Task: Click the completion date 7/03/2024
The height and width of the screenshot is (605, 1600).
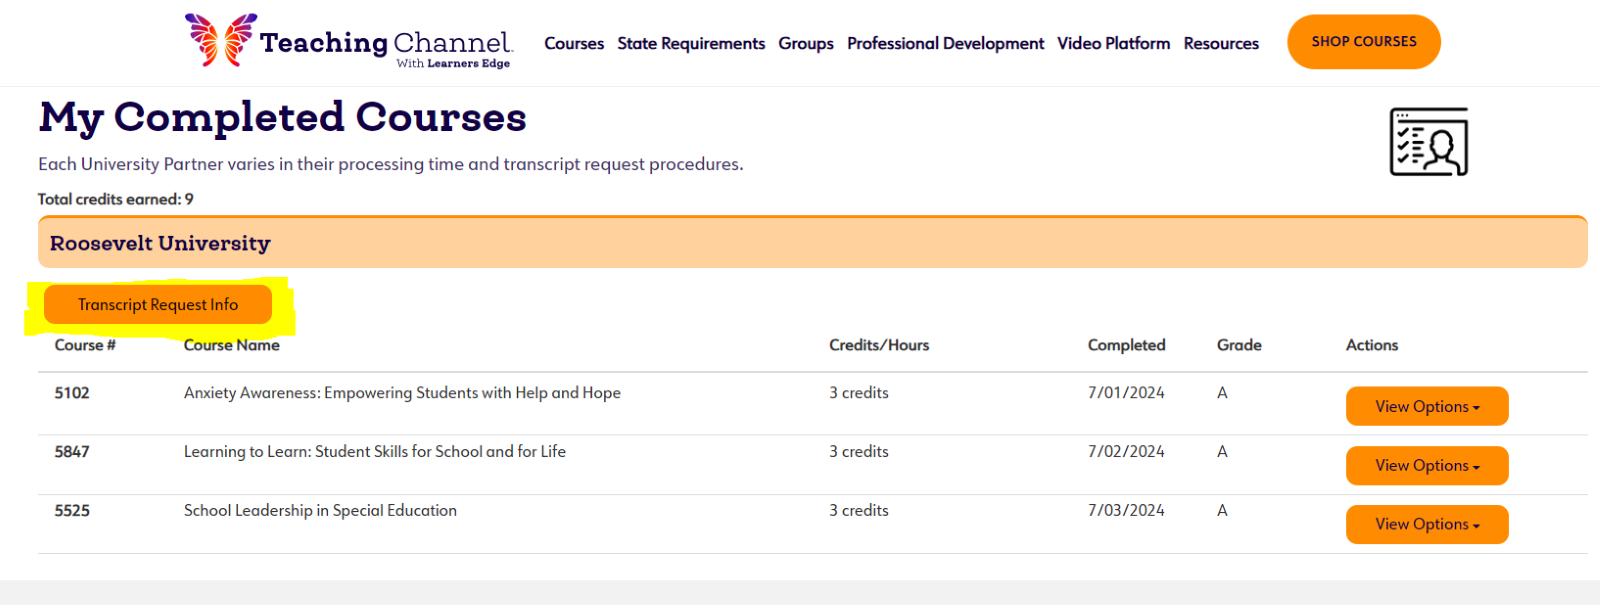Action: pos(1126,511)
